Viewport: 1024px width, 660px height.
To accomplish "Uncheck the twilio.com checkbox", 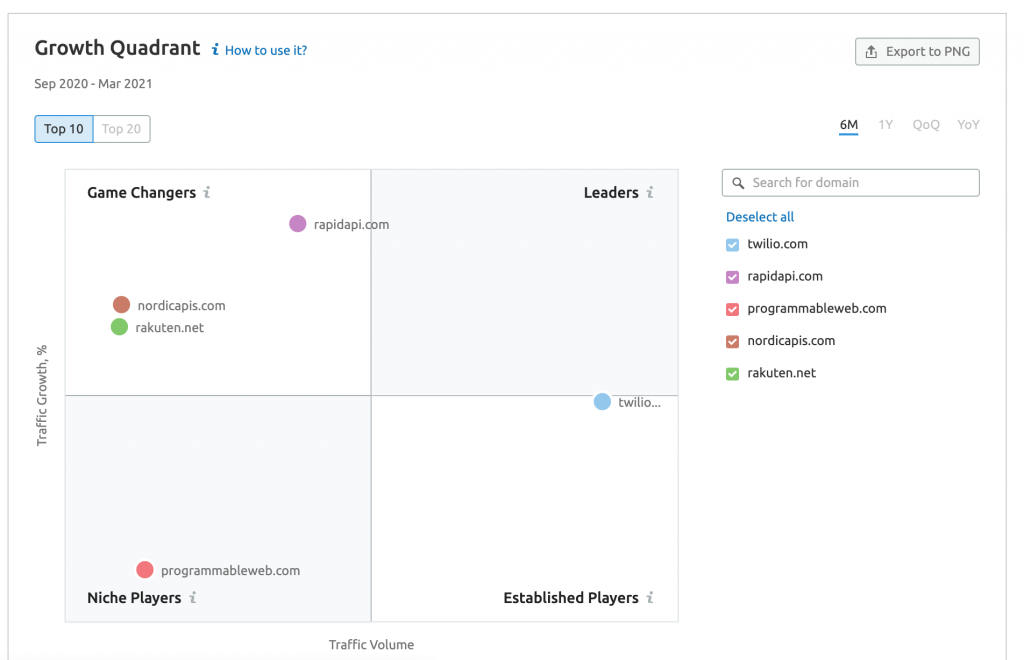I will point(733,245).
